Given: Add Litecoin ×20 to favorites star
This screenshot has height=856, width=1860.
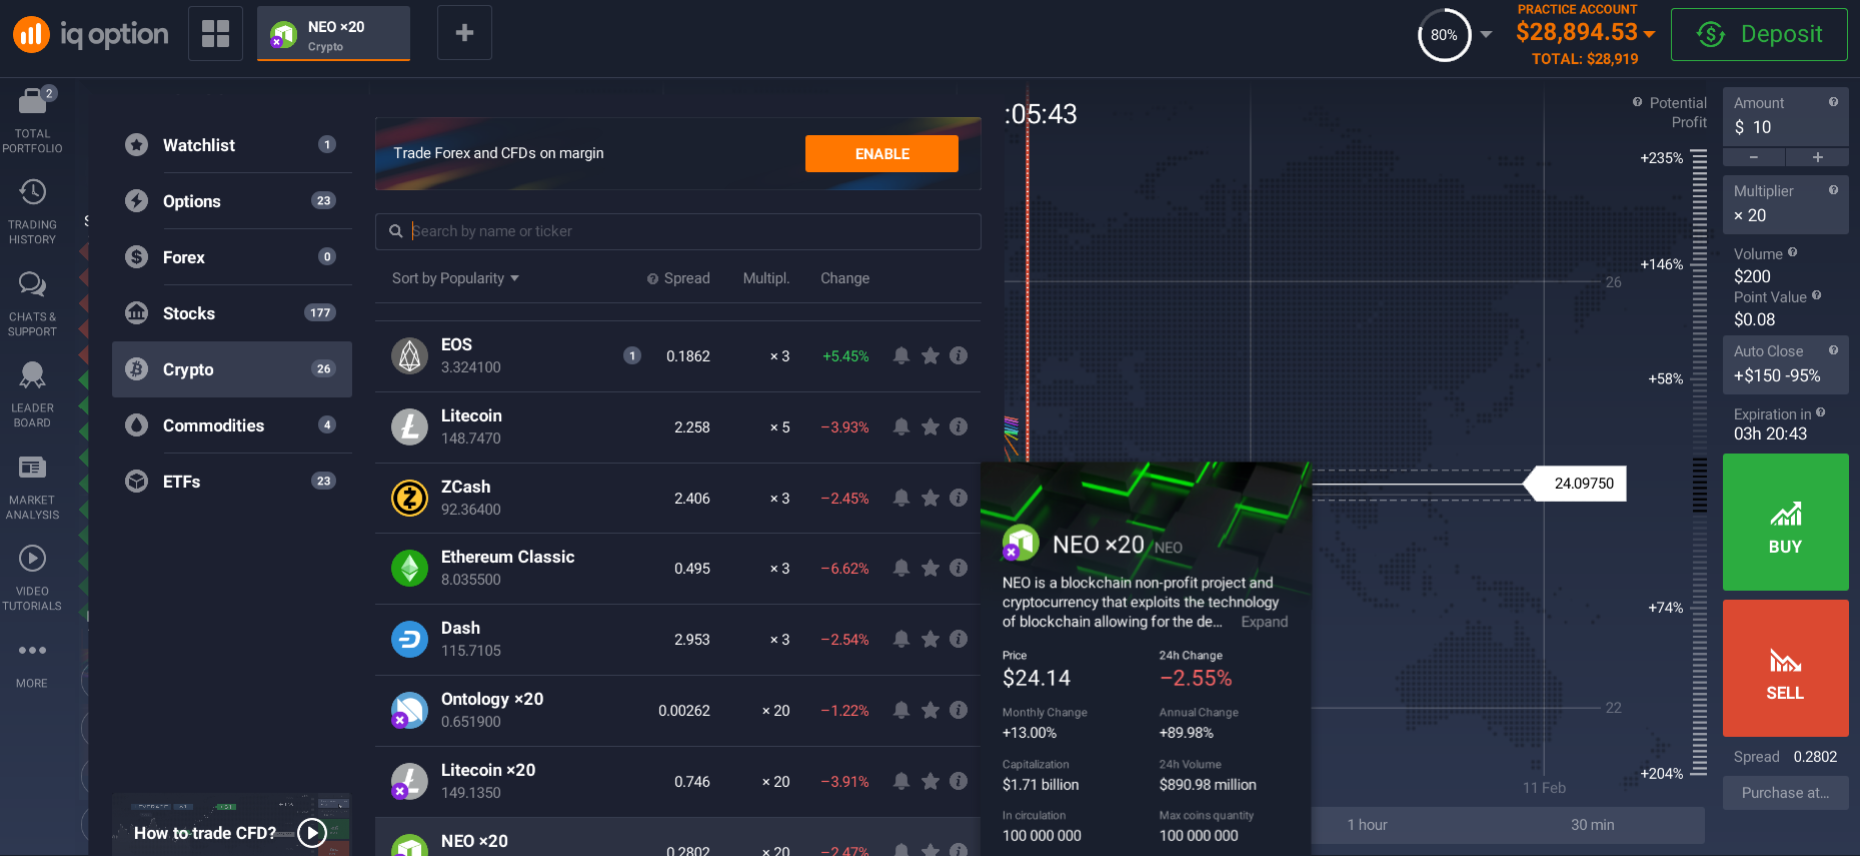Looking at the screenshot, I should [930, 780].
